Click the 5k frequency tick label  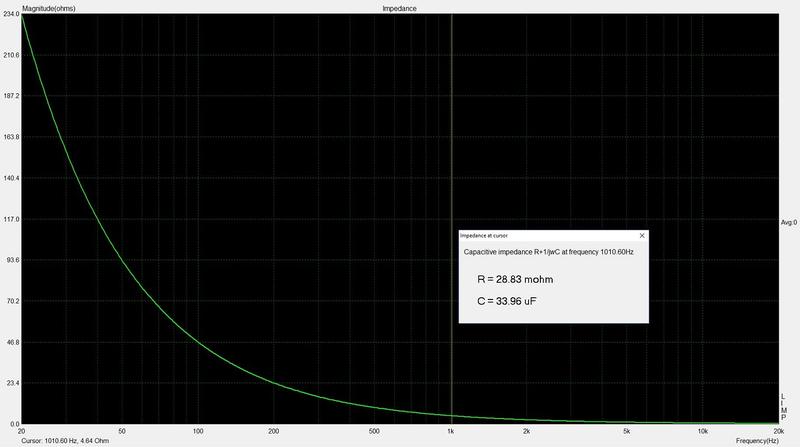pos(627,432)
